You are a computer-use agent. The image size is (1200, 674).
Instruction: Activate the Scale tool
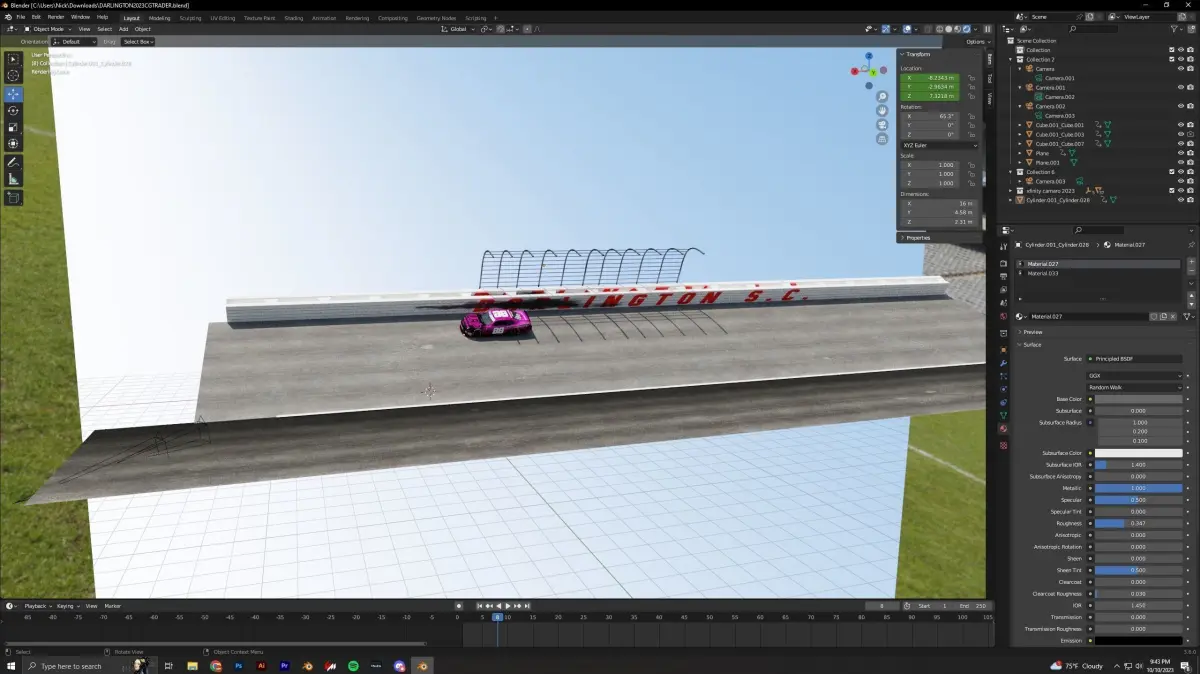tap(13, 127)
